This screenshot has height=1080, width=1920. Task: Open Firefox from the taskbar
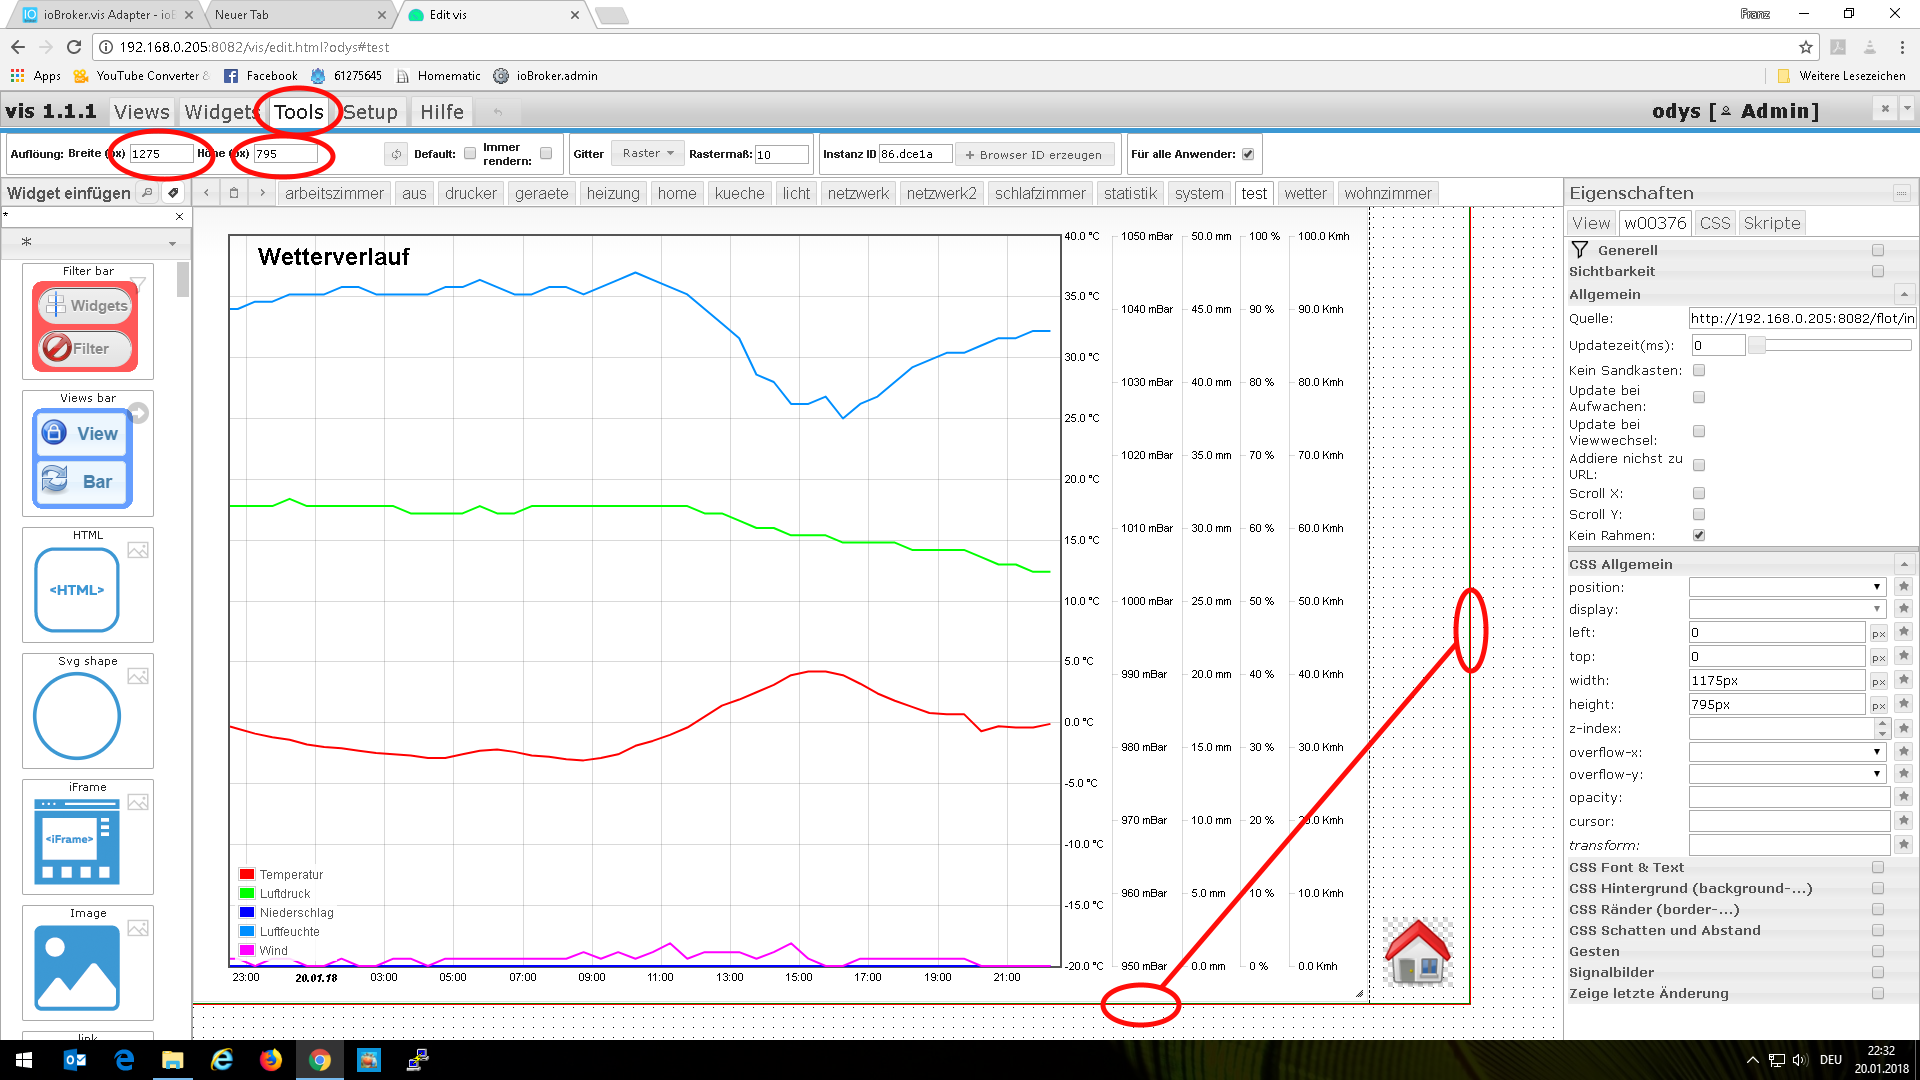[x=271, y=1060]
